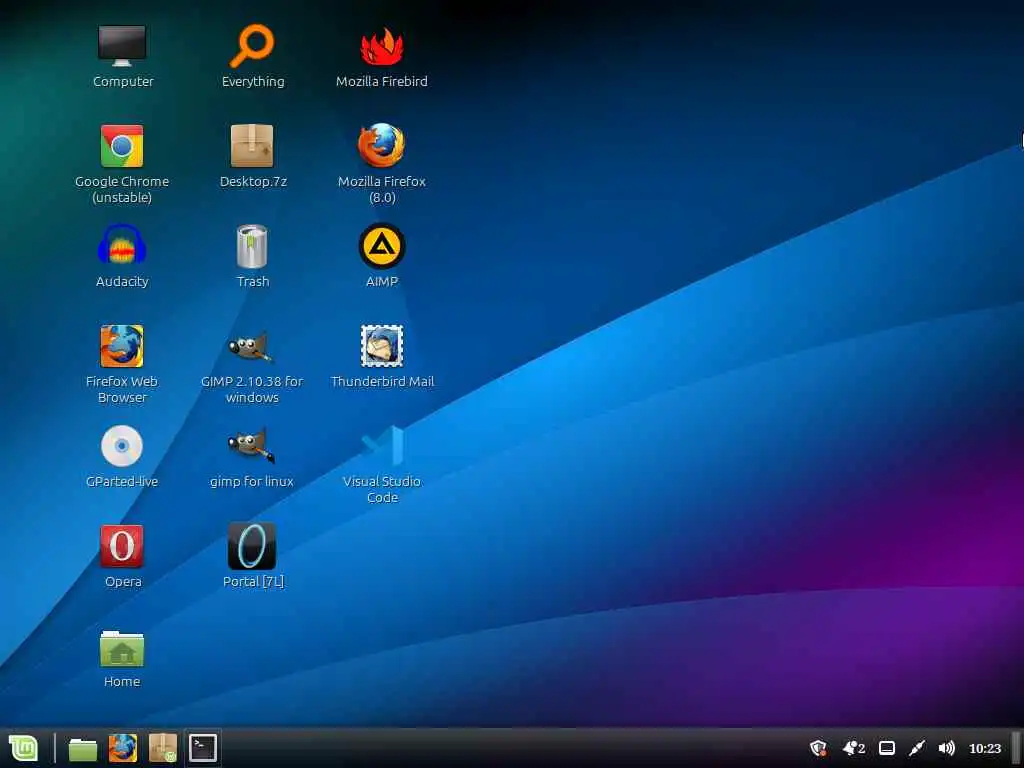Open the network connection tray icon
The height and width of the screenshot is (768, 1024).
click(917, 748)
